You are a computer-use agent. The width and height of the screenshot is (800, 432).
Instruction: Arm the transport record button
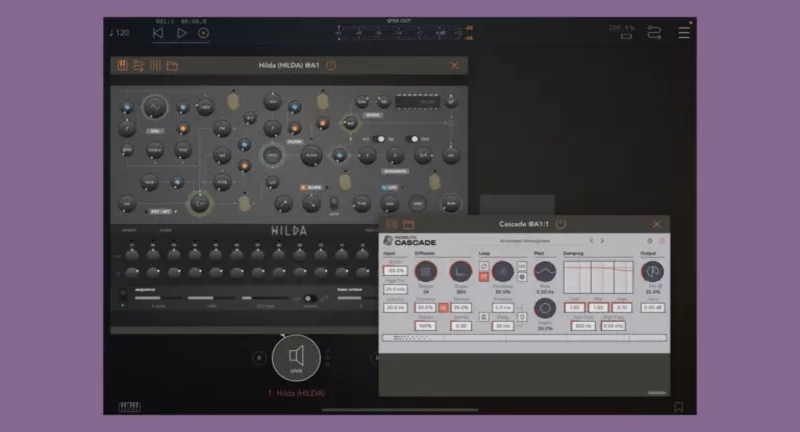204,33
